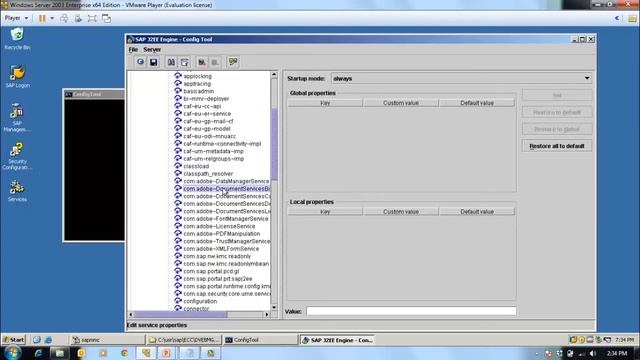Click the volume icon in the system tray
The height and width of the screenshot is (360, 640).
[x=593, y=353]
